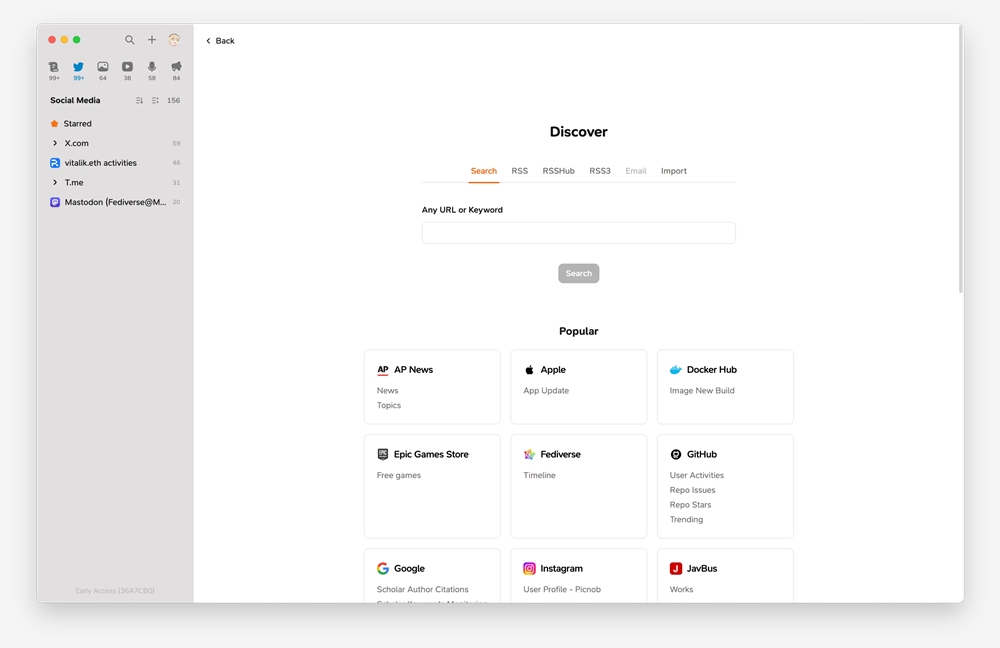The height and width of the screenshot is (648, 1000).
Task: Open Scholar Author Citations under Google
Action: tap(422, 589)
